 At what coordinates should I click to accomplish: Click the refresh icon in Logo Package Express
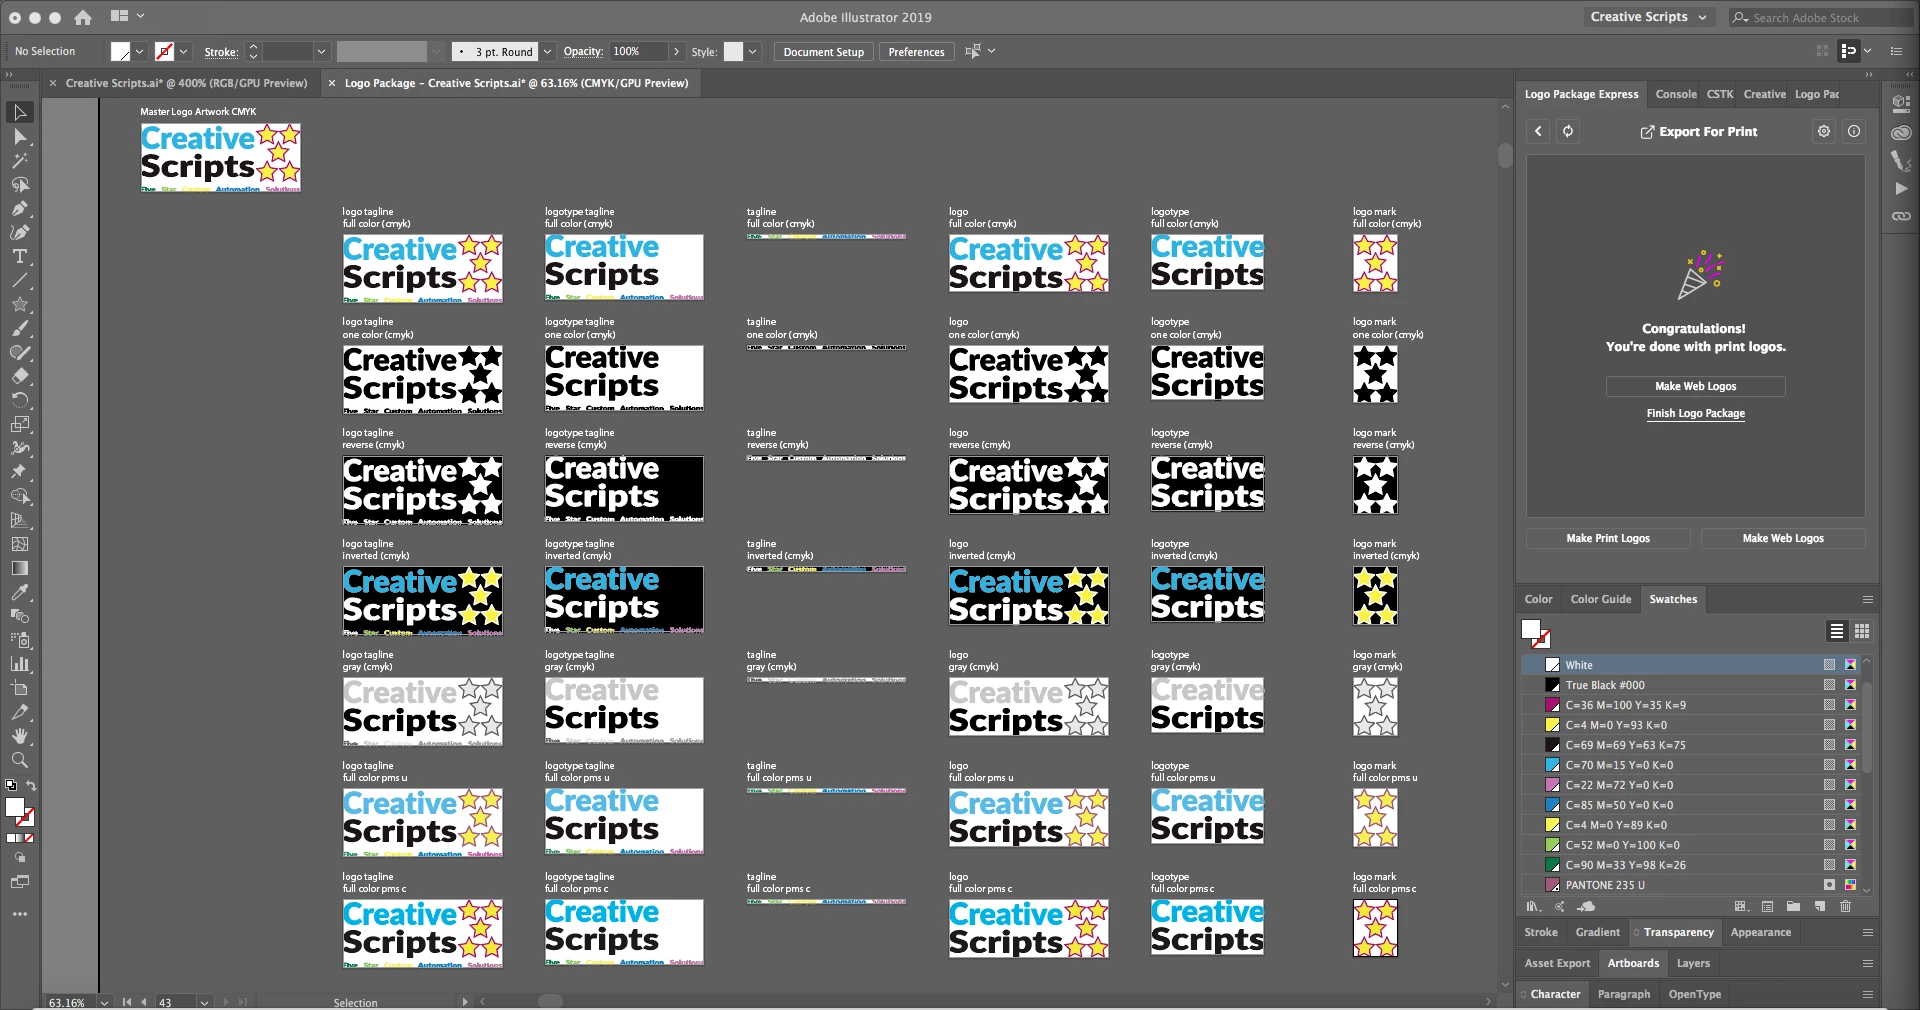[1568, 131]
